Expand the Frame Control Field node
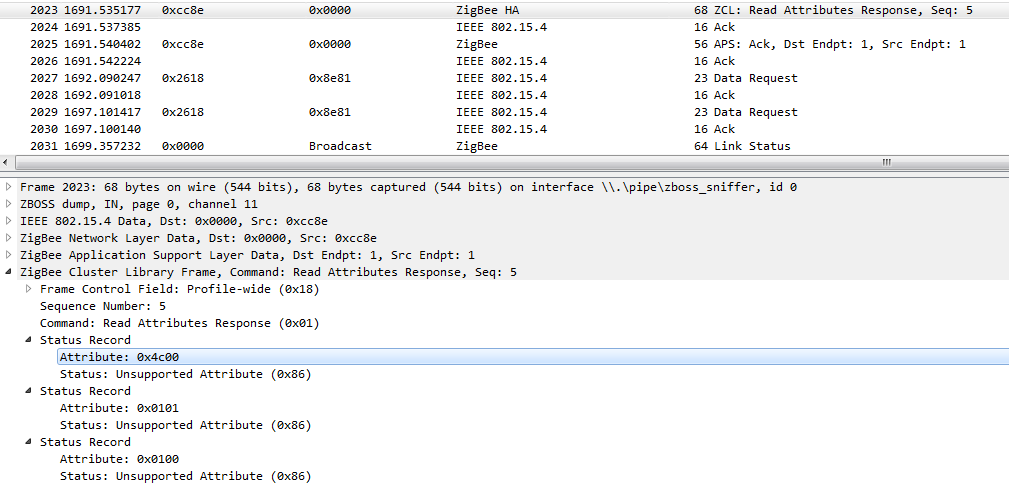The height and width of the screenshot is (489, 1009). pos(28,289)
